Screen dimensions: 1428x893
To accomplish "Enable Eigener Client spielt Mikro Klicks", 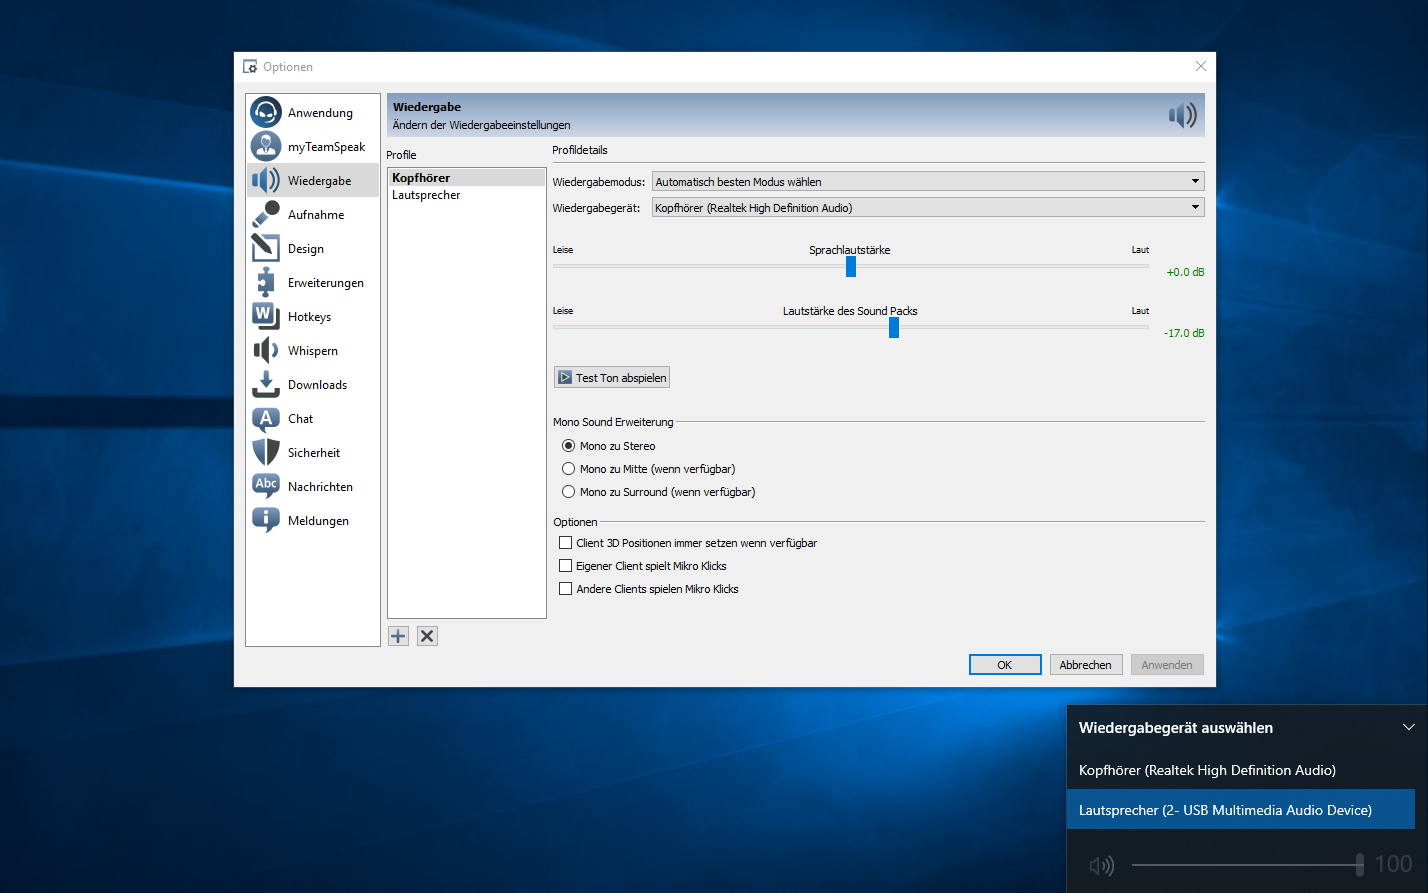I will click(565, 565).
